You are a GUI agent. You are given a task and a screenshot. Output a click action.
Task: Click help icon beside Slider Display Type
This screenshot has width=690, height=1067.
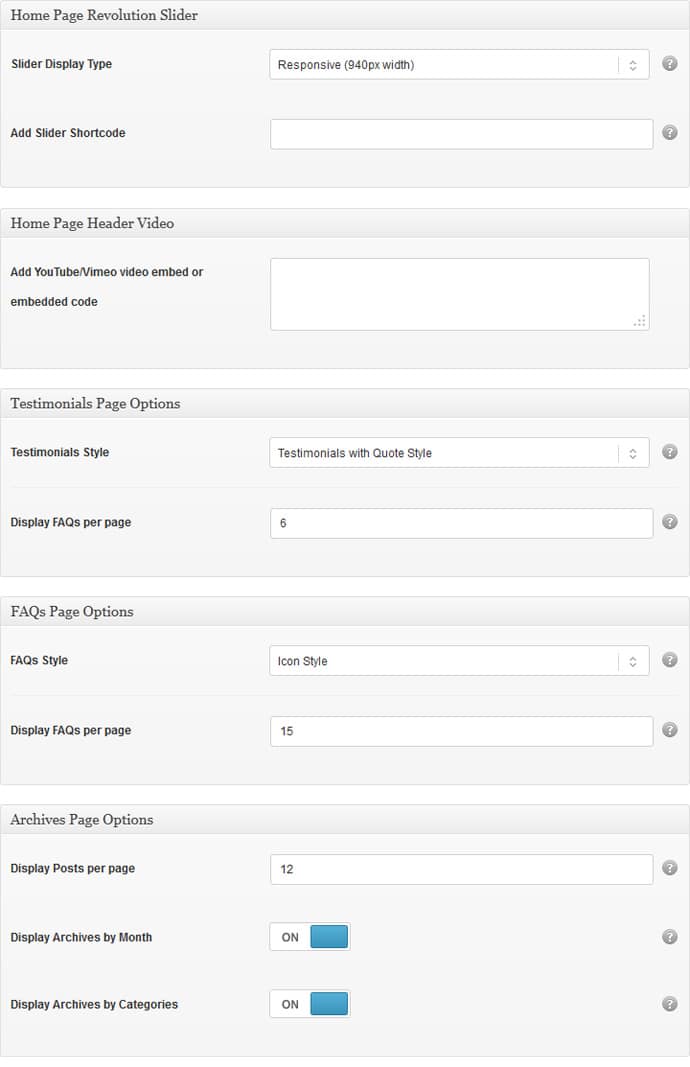coord(670,64)
